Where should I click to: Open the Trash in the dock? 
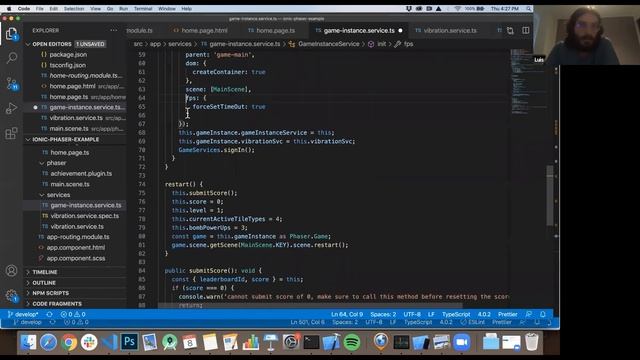[531, 342]
